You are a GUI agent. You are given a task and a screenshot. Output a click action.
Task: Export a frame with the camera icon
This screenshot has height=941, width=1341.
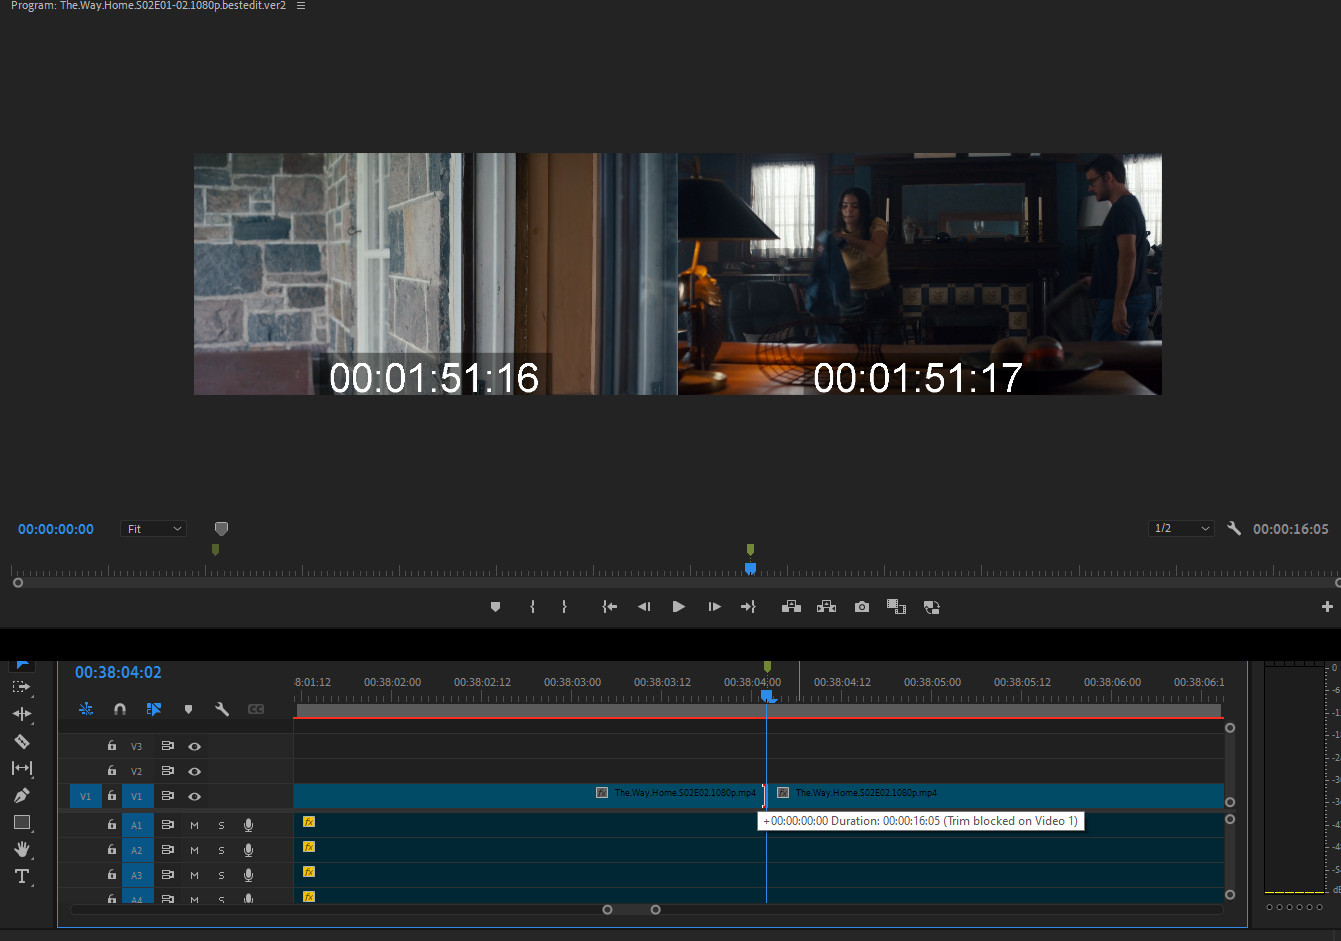click(x=862, y=607)
